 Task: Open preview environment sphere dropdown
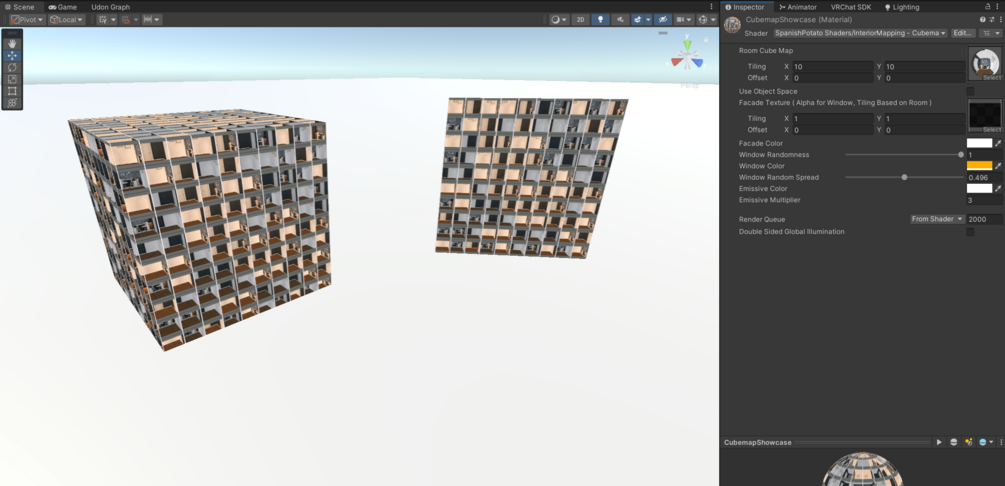coord(986,442)
